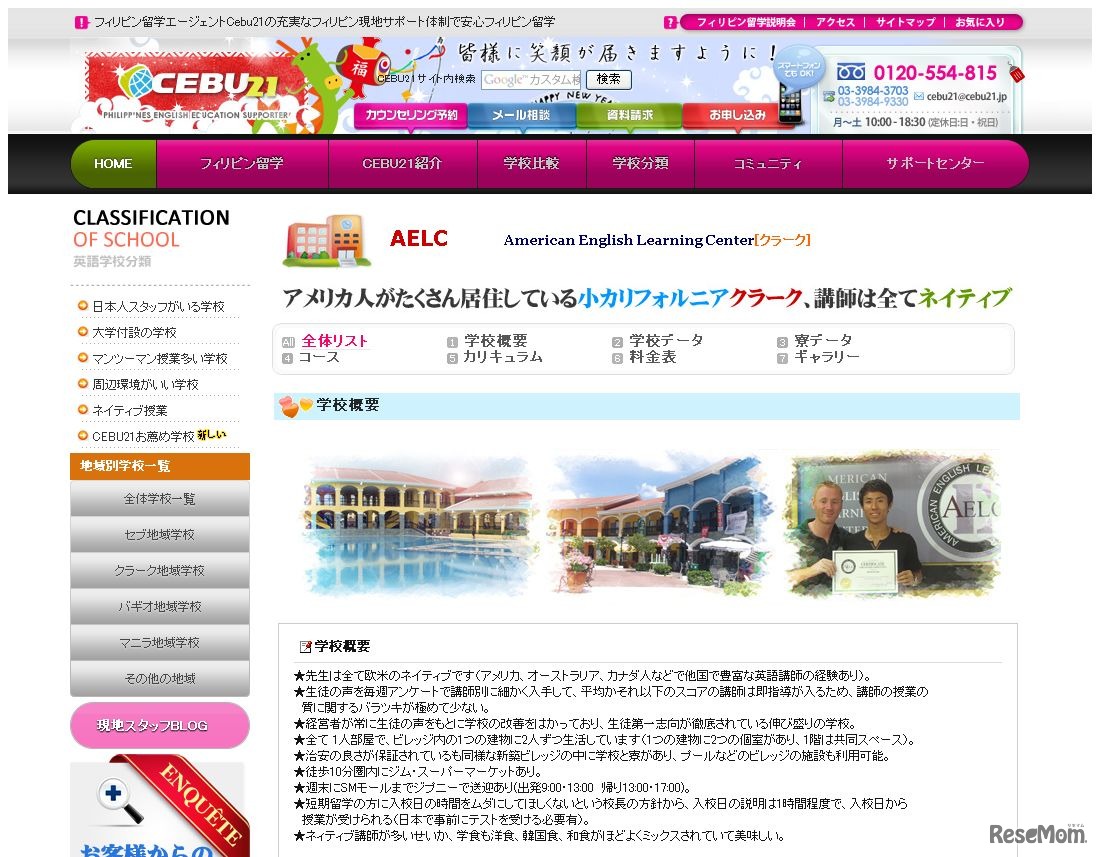
Task: Open the 学校分類 navigation menu
Action: click(640, 163)
